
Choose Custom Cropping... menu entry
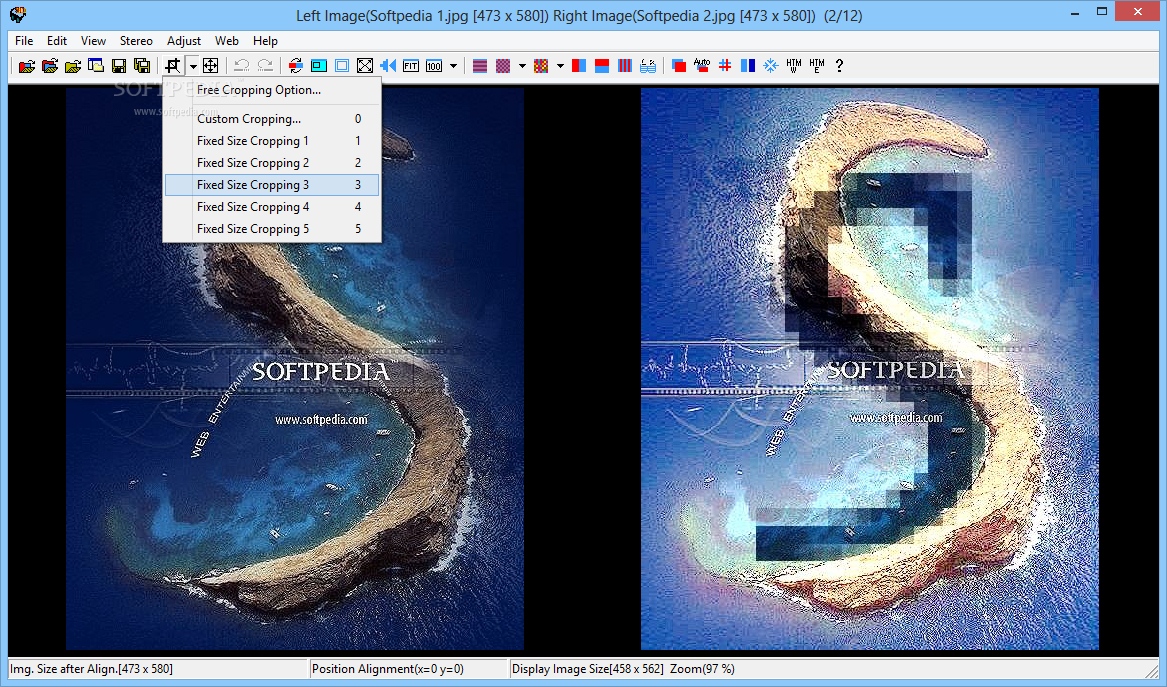pos(272,119)
